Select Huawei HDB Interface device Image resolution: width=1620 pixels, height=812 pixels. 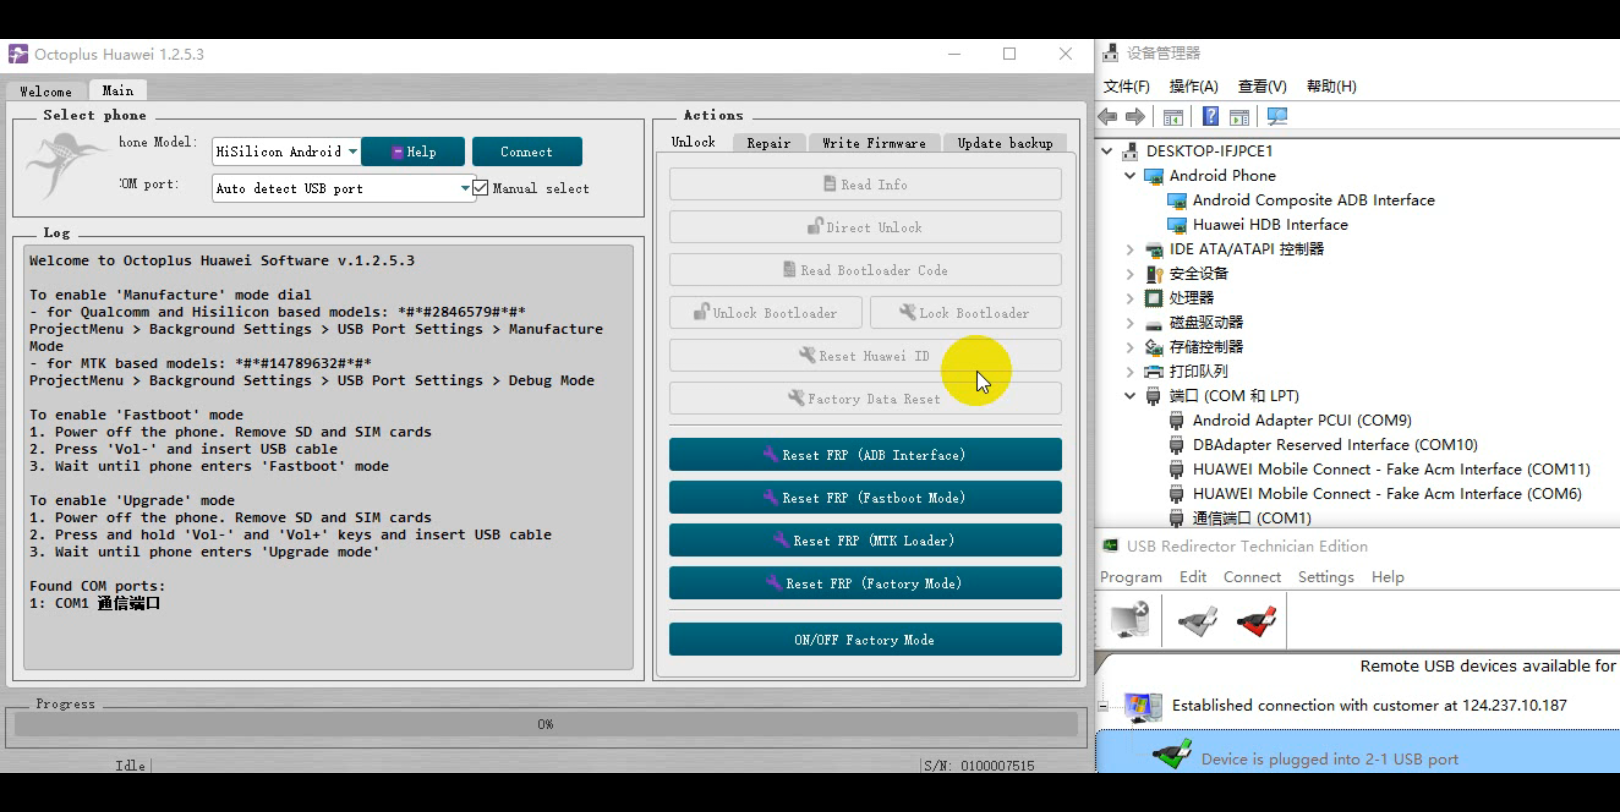(1270, 225)
